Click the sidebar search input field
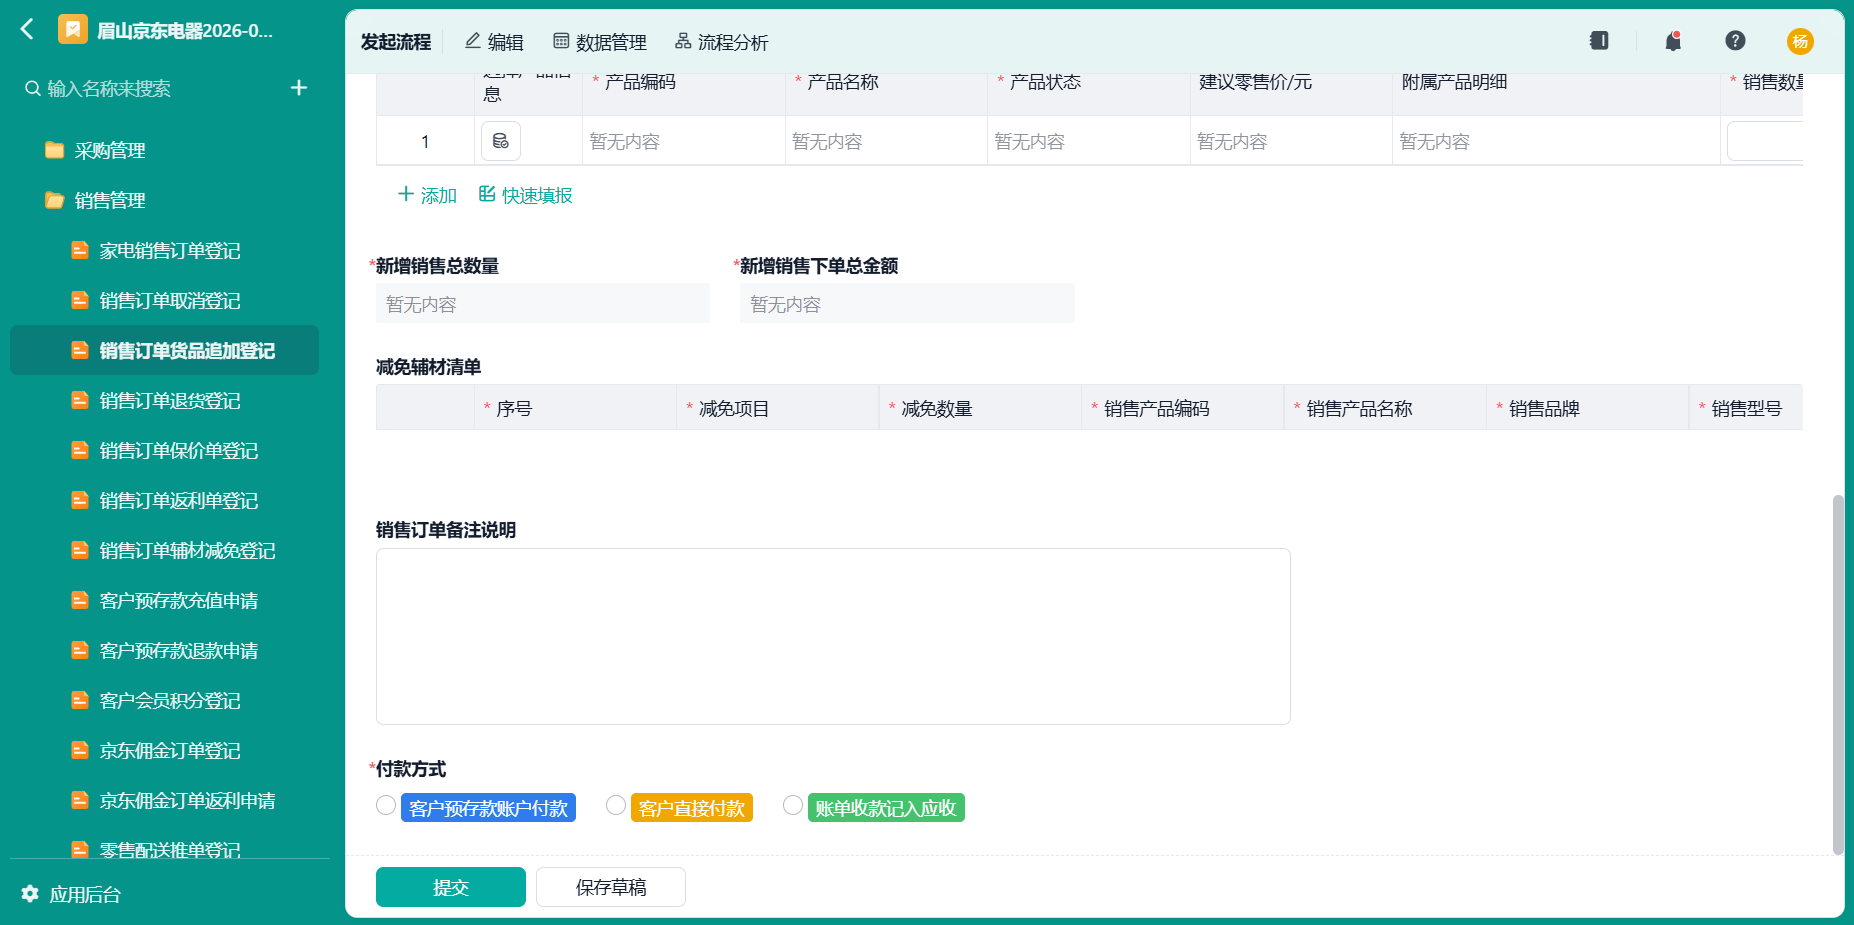1854x925 pixels. pyautogui.click(x=150, y=88)
